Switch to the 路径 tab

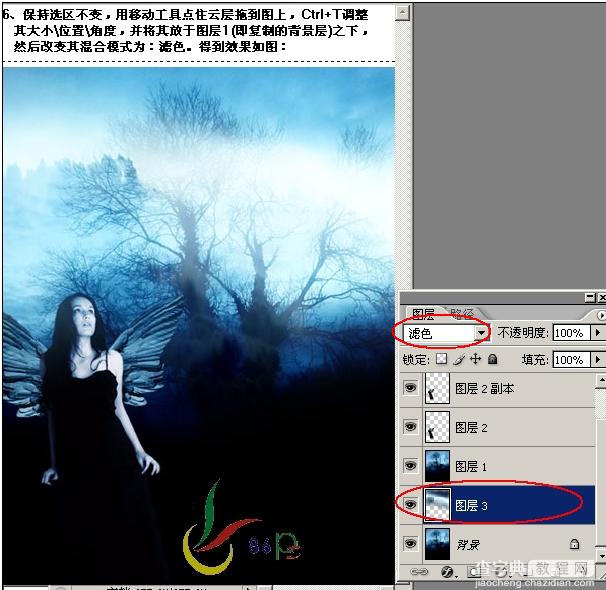[461, 313]
